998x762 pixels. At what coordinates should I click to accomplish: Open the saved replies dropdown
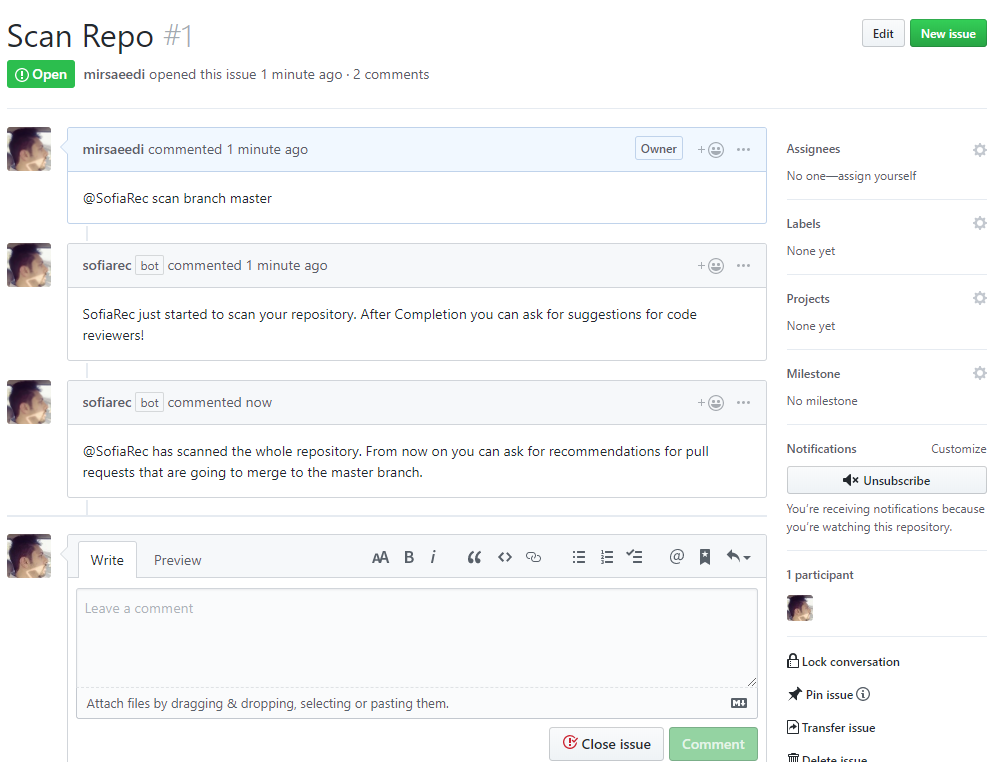pyautogui.click(x=738, y=557)
